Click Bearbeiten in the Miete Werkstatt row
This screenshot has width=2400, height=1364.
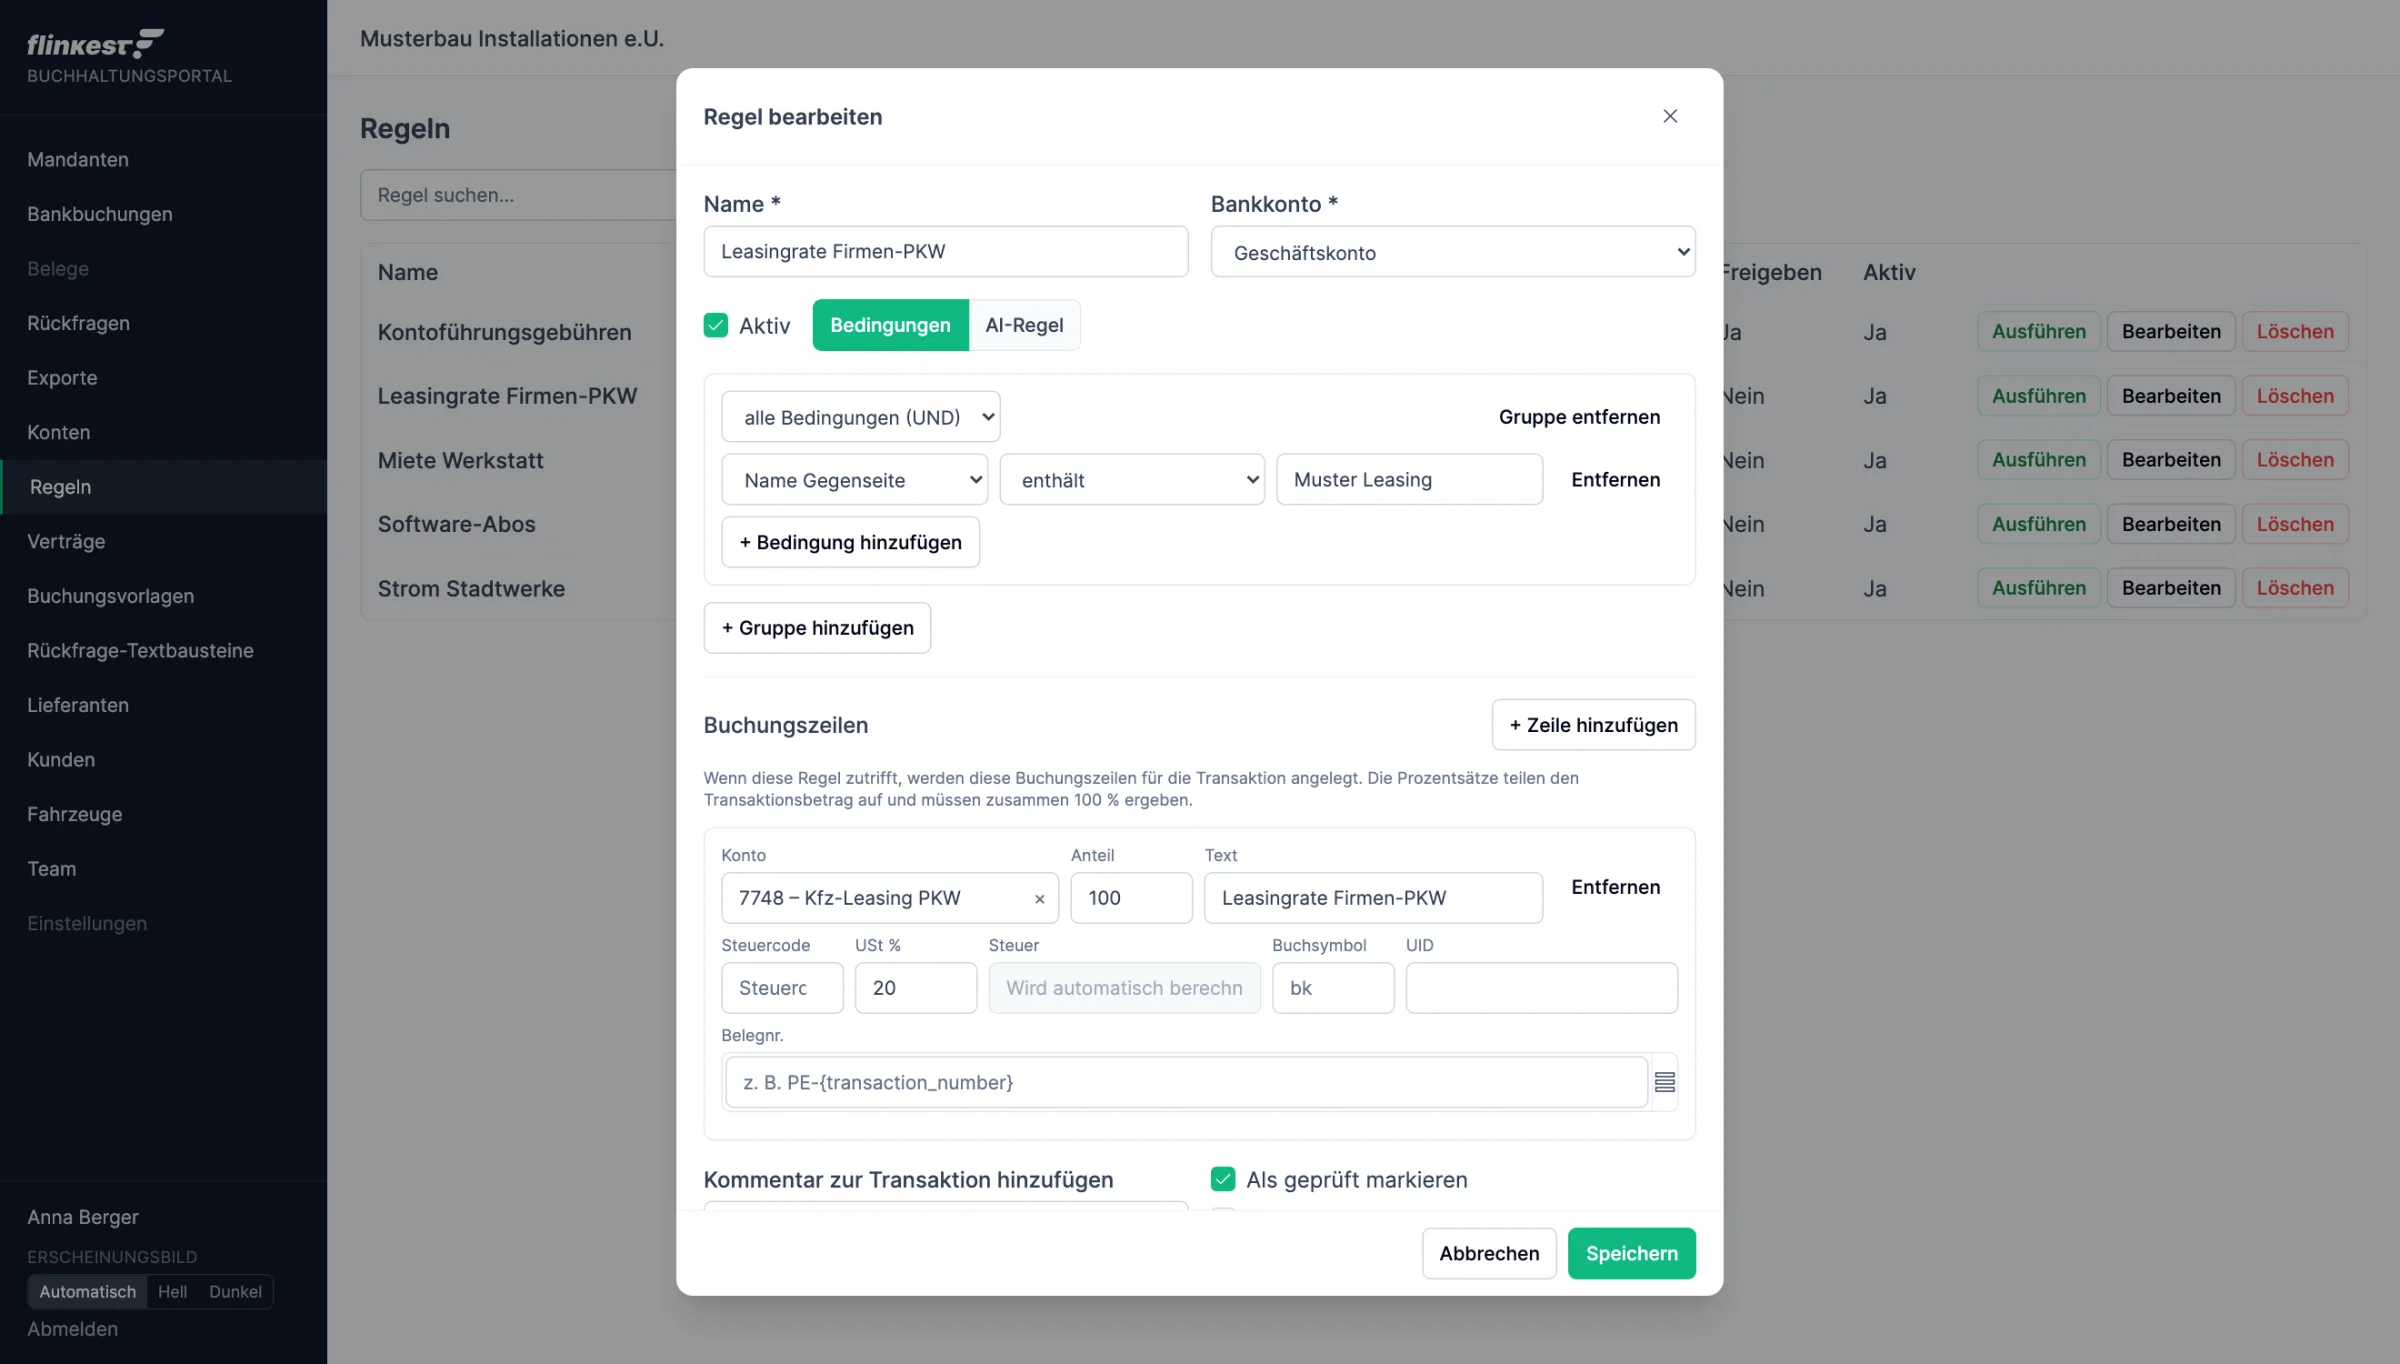point(2171,460)
